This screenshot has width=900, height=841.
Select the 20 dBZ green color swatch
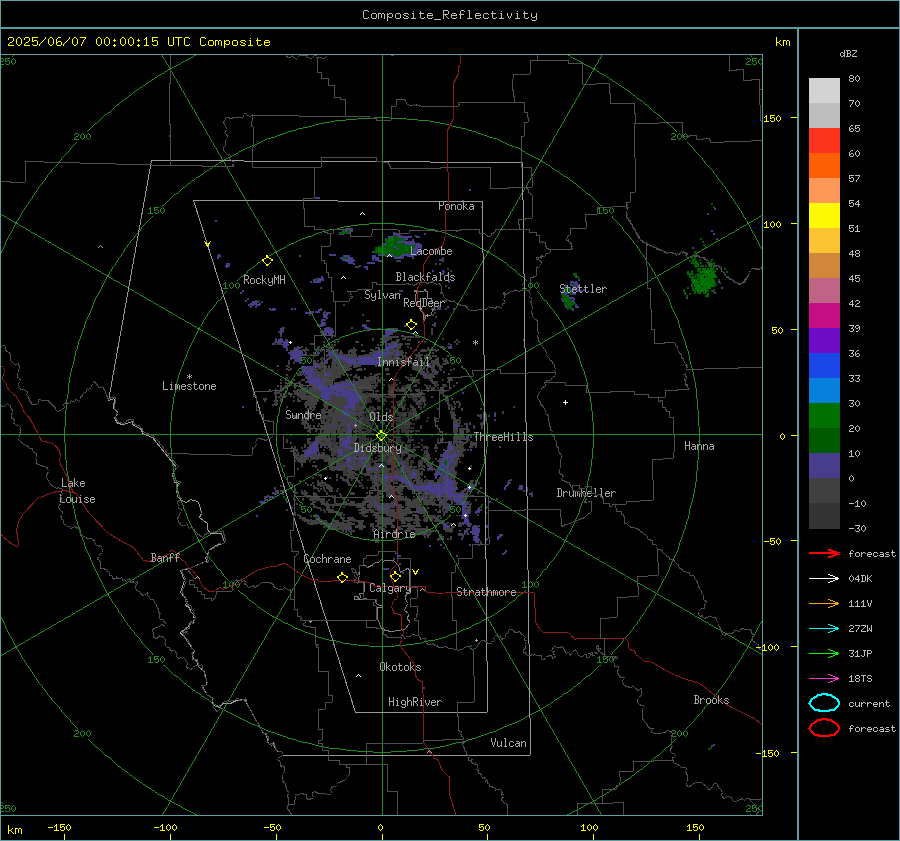point(824,416)
